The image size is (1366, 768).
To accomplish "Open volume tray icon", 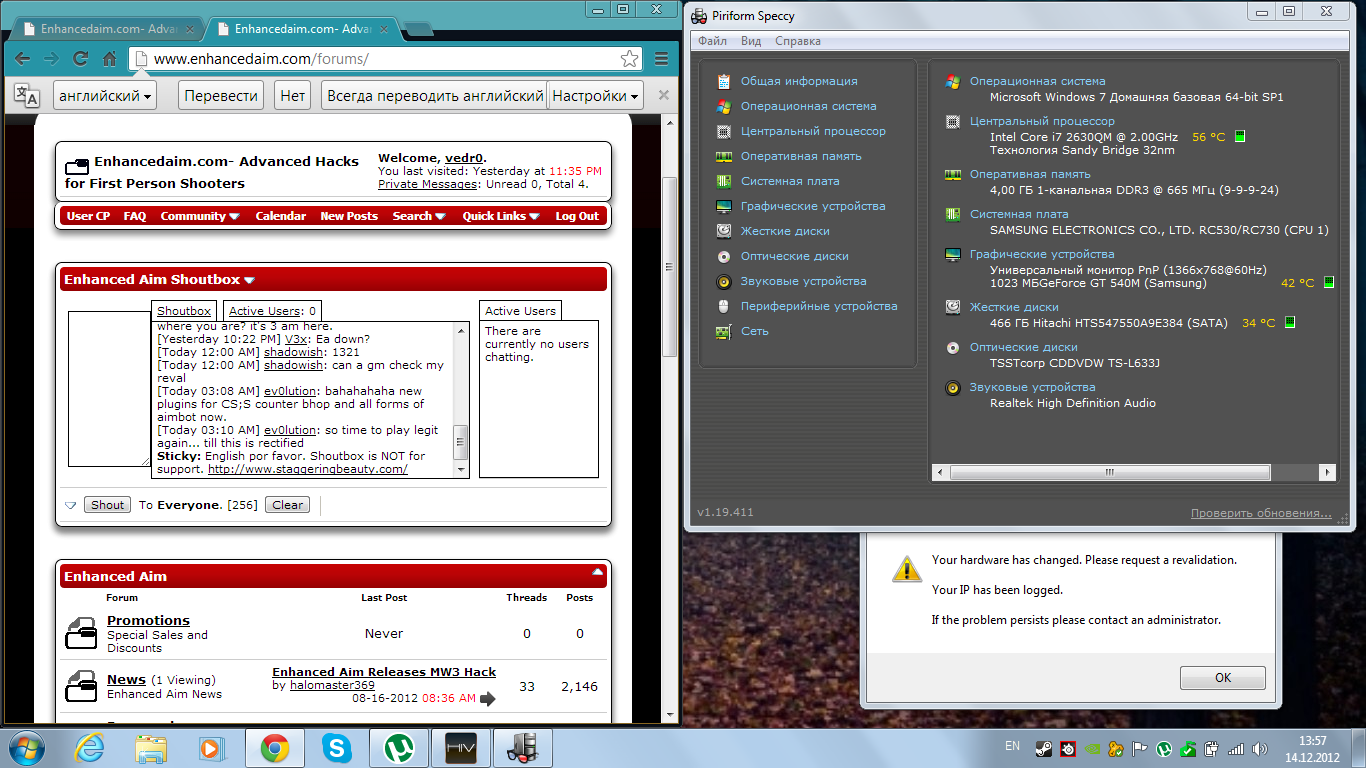I will 1259,748.
